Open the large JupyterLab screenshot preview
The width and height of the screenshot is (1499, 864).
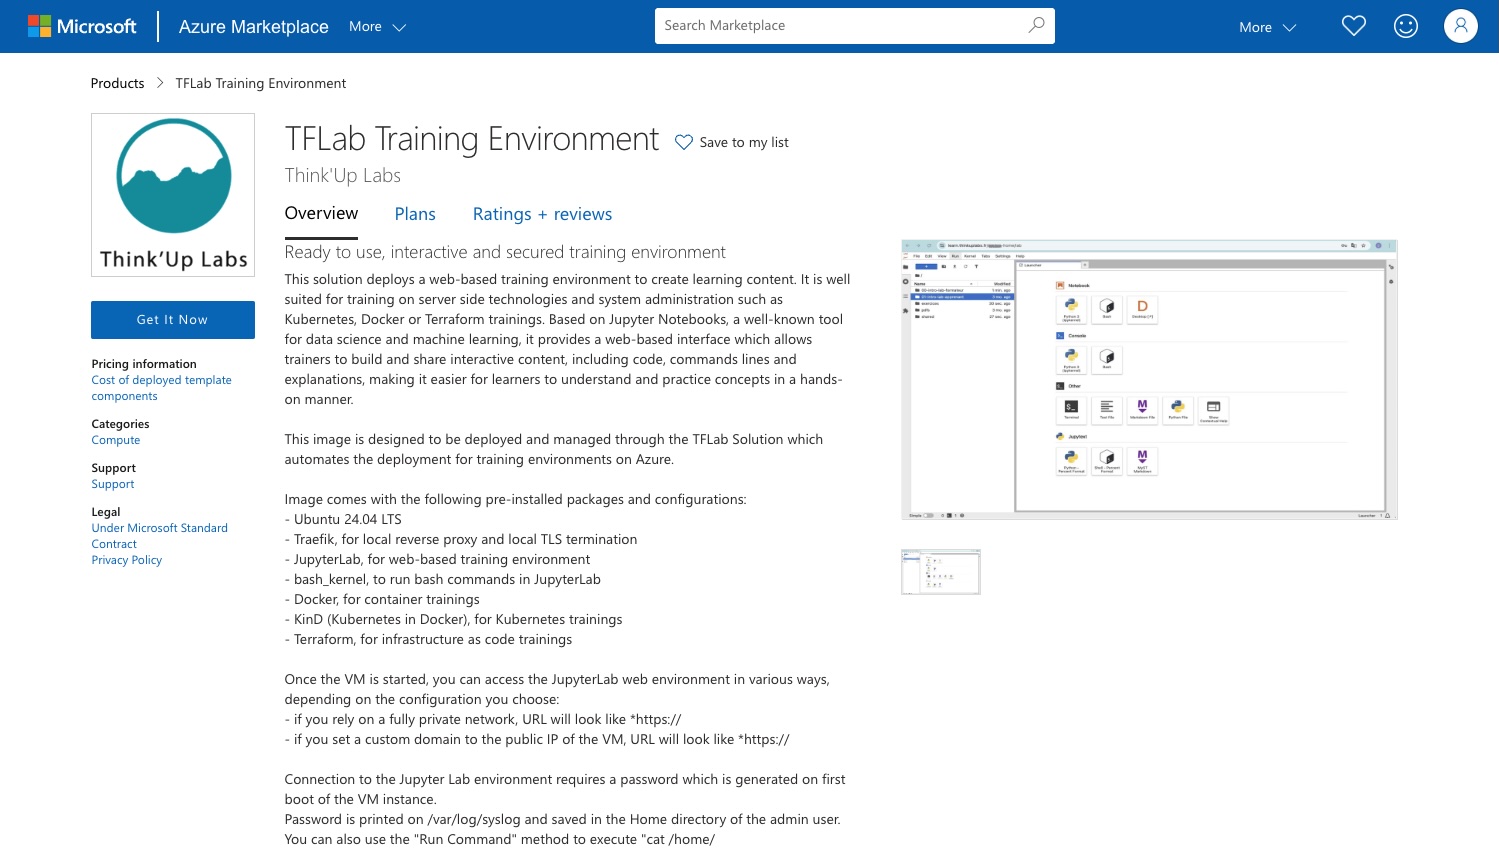pos(1149,380)
